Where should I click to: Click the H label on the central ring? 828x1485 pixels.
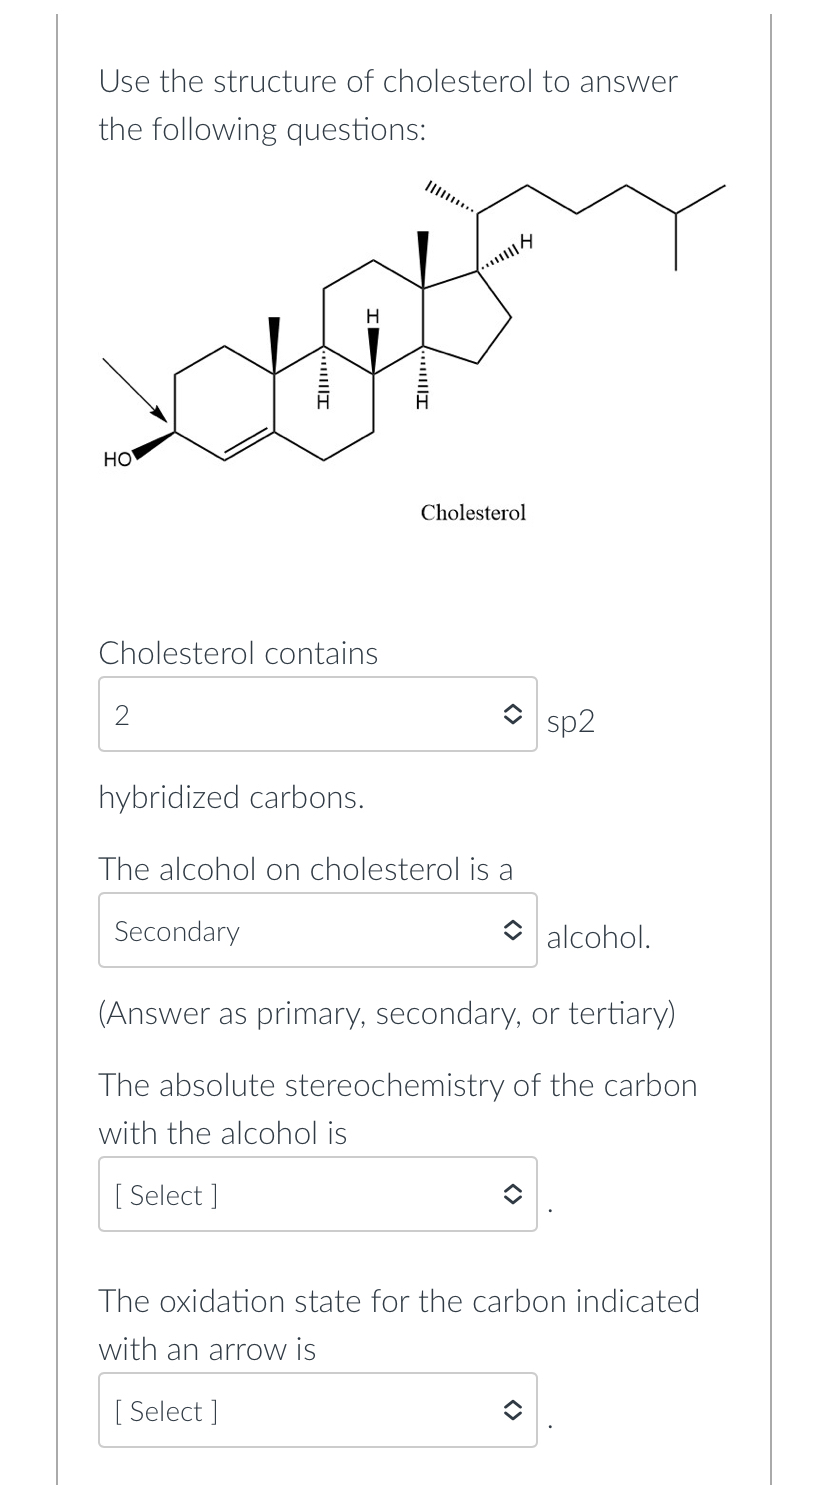[372, 317]
